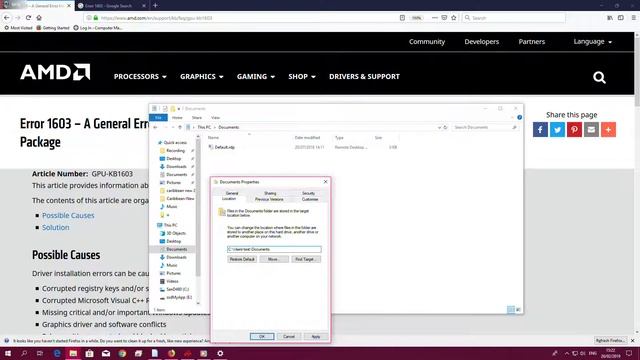The image size is (640, 360).
Task: Expand the Graphics menu
Action: [202, 76]
